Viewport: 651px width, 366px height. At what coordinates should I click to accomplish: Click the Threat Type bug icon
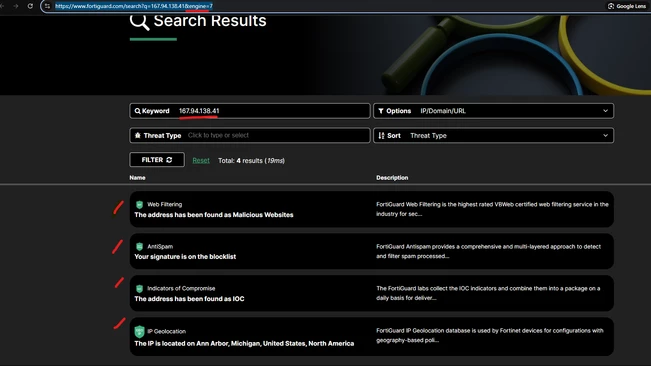click(138, 135)
